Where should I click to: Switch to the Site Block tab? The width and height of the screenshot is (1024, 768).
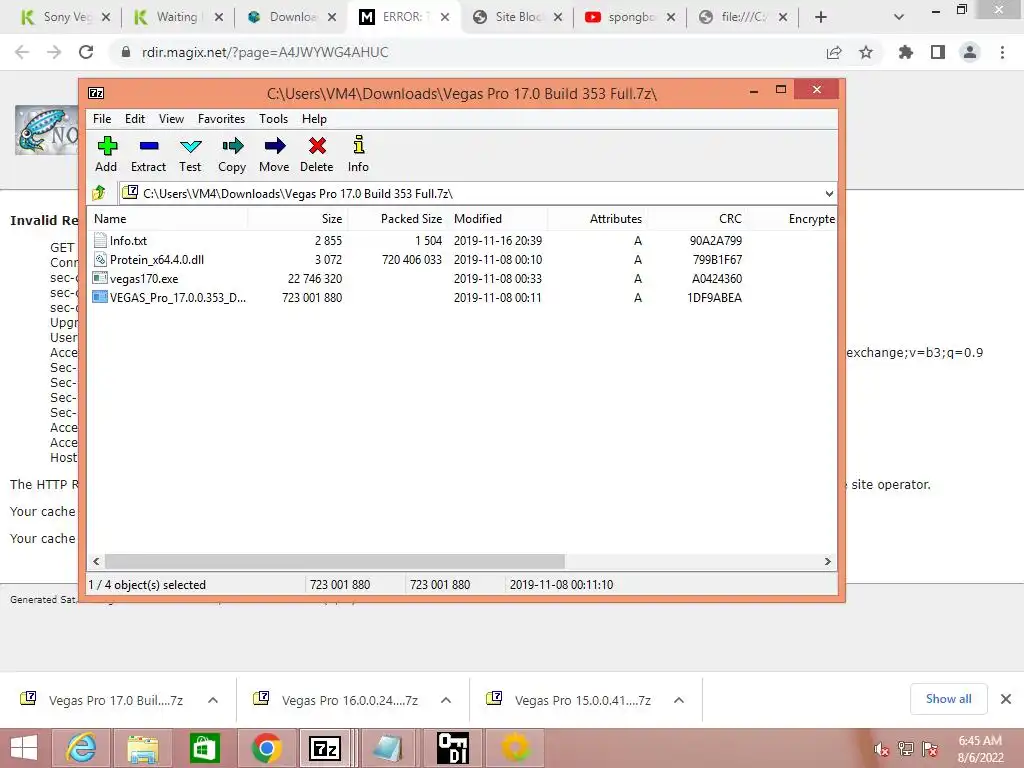(517, 17)
